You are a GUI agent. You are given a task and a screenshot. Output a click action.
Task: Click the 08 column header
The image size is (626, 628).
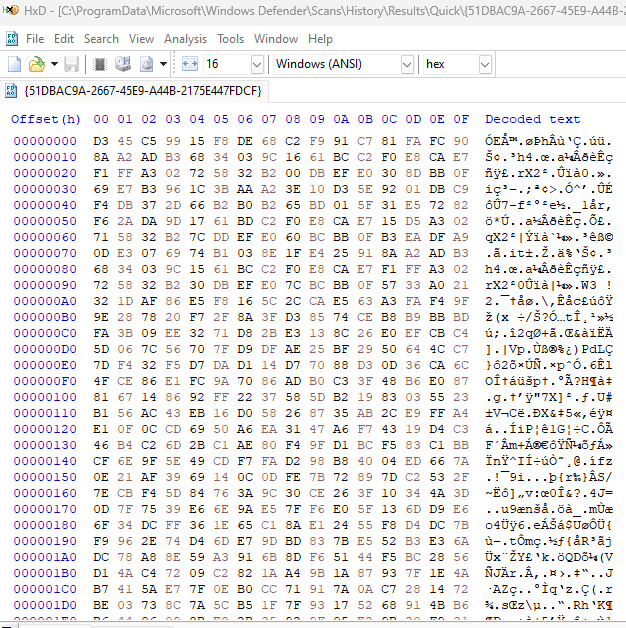293,119
